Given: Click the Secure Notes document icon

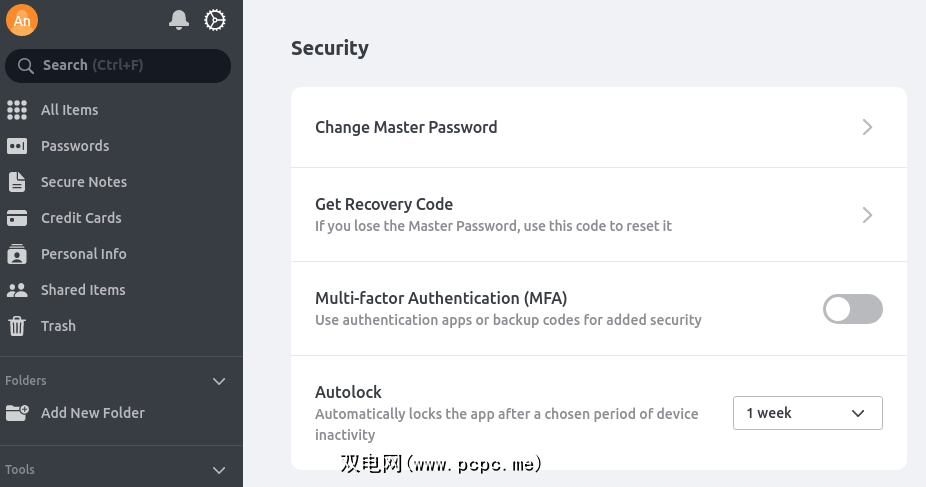Looking at the screenshot, I should [17, 182].
